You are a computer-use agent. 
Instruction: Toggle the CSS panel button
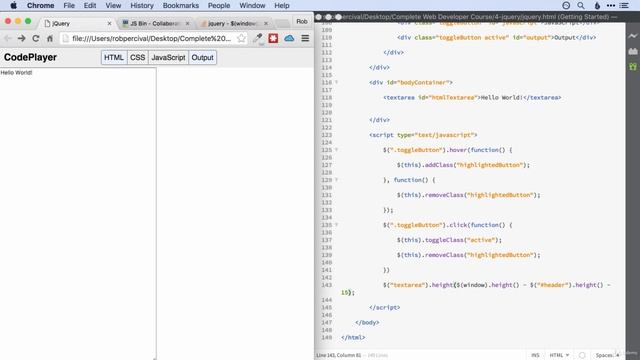[x=138, y=58]
